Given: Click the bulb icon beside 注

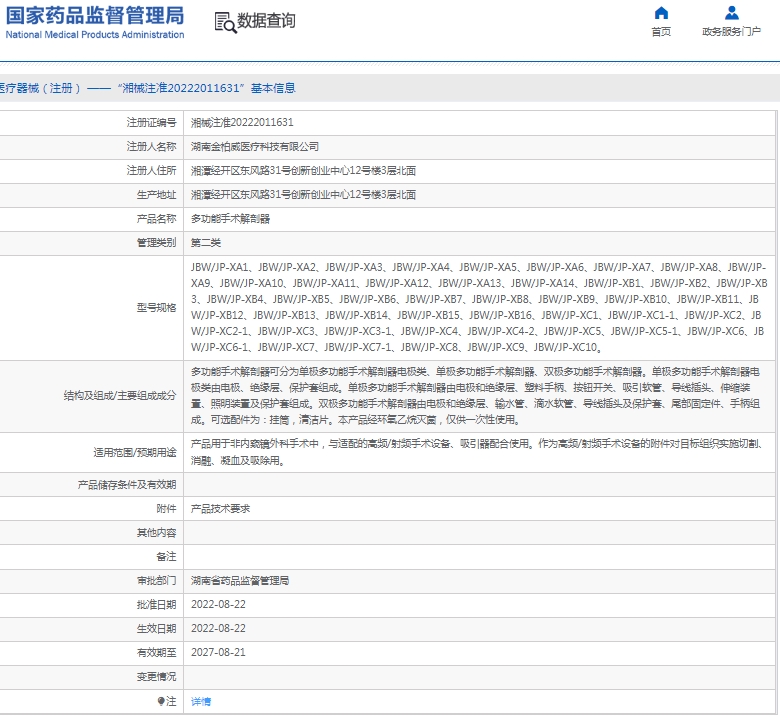Looking at the screenshot, I should click(161, 702).
